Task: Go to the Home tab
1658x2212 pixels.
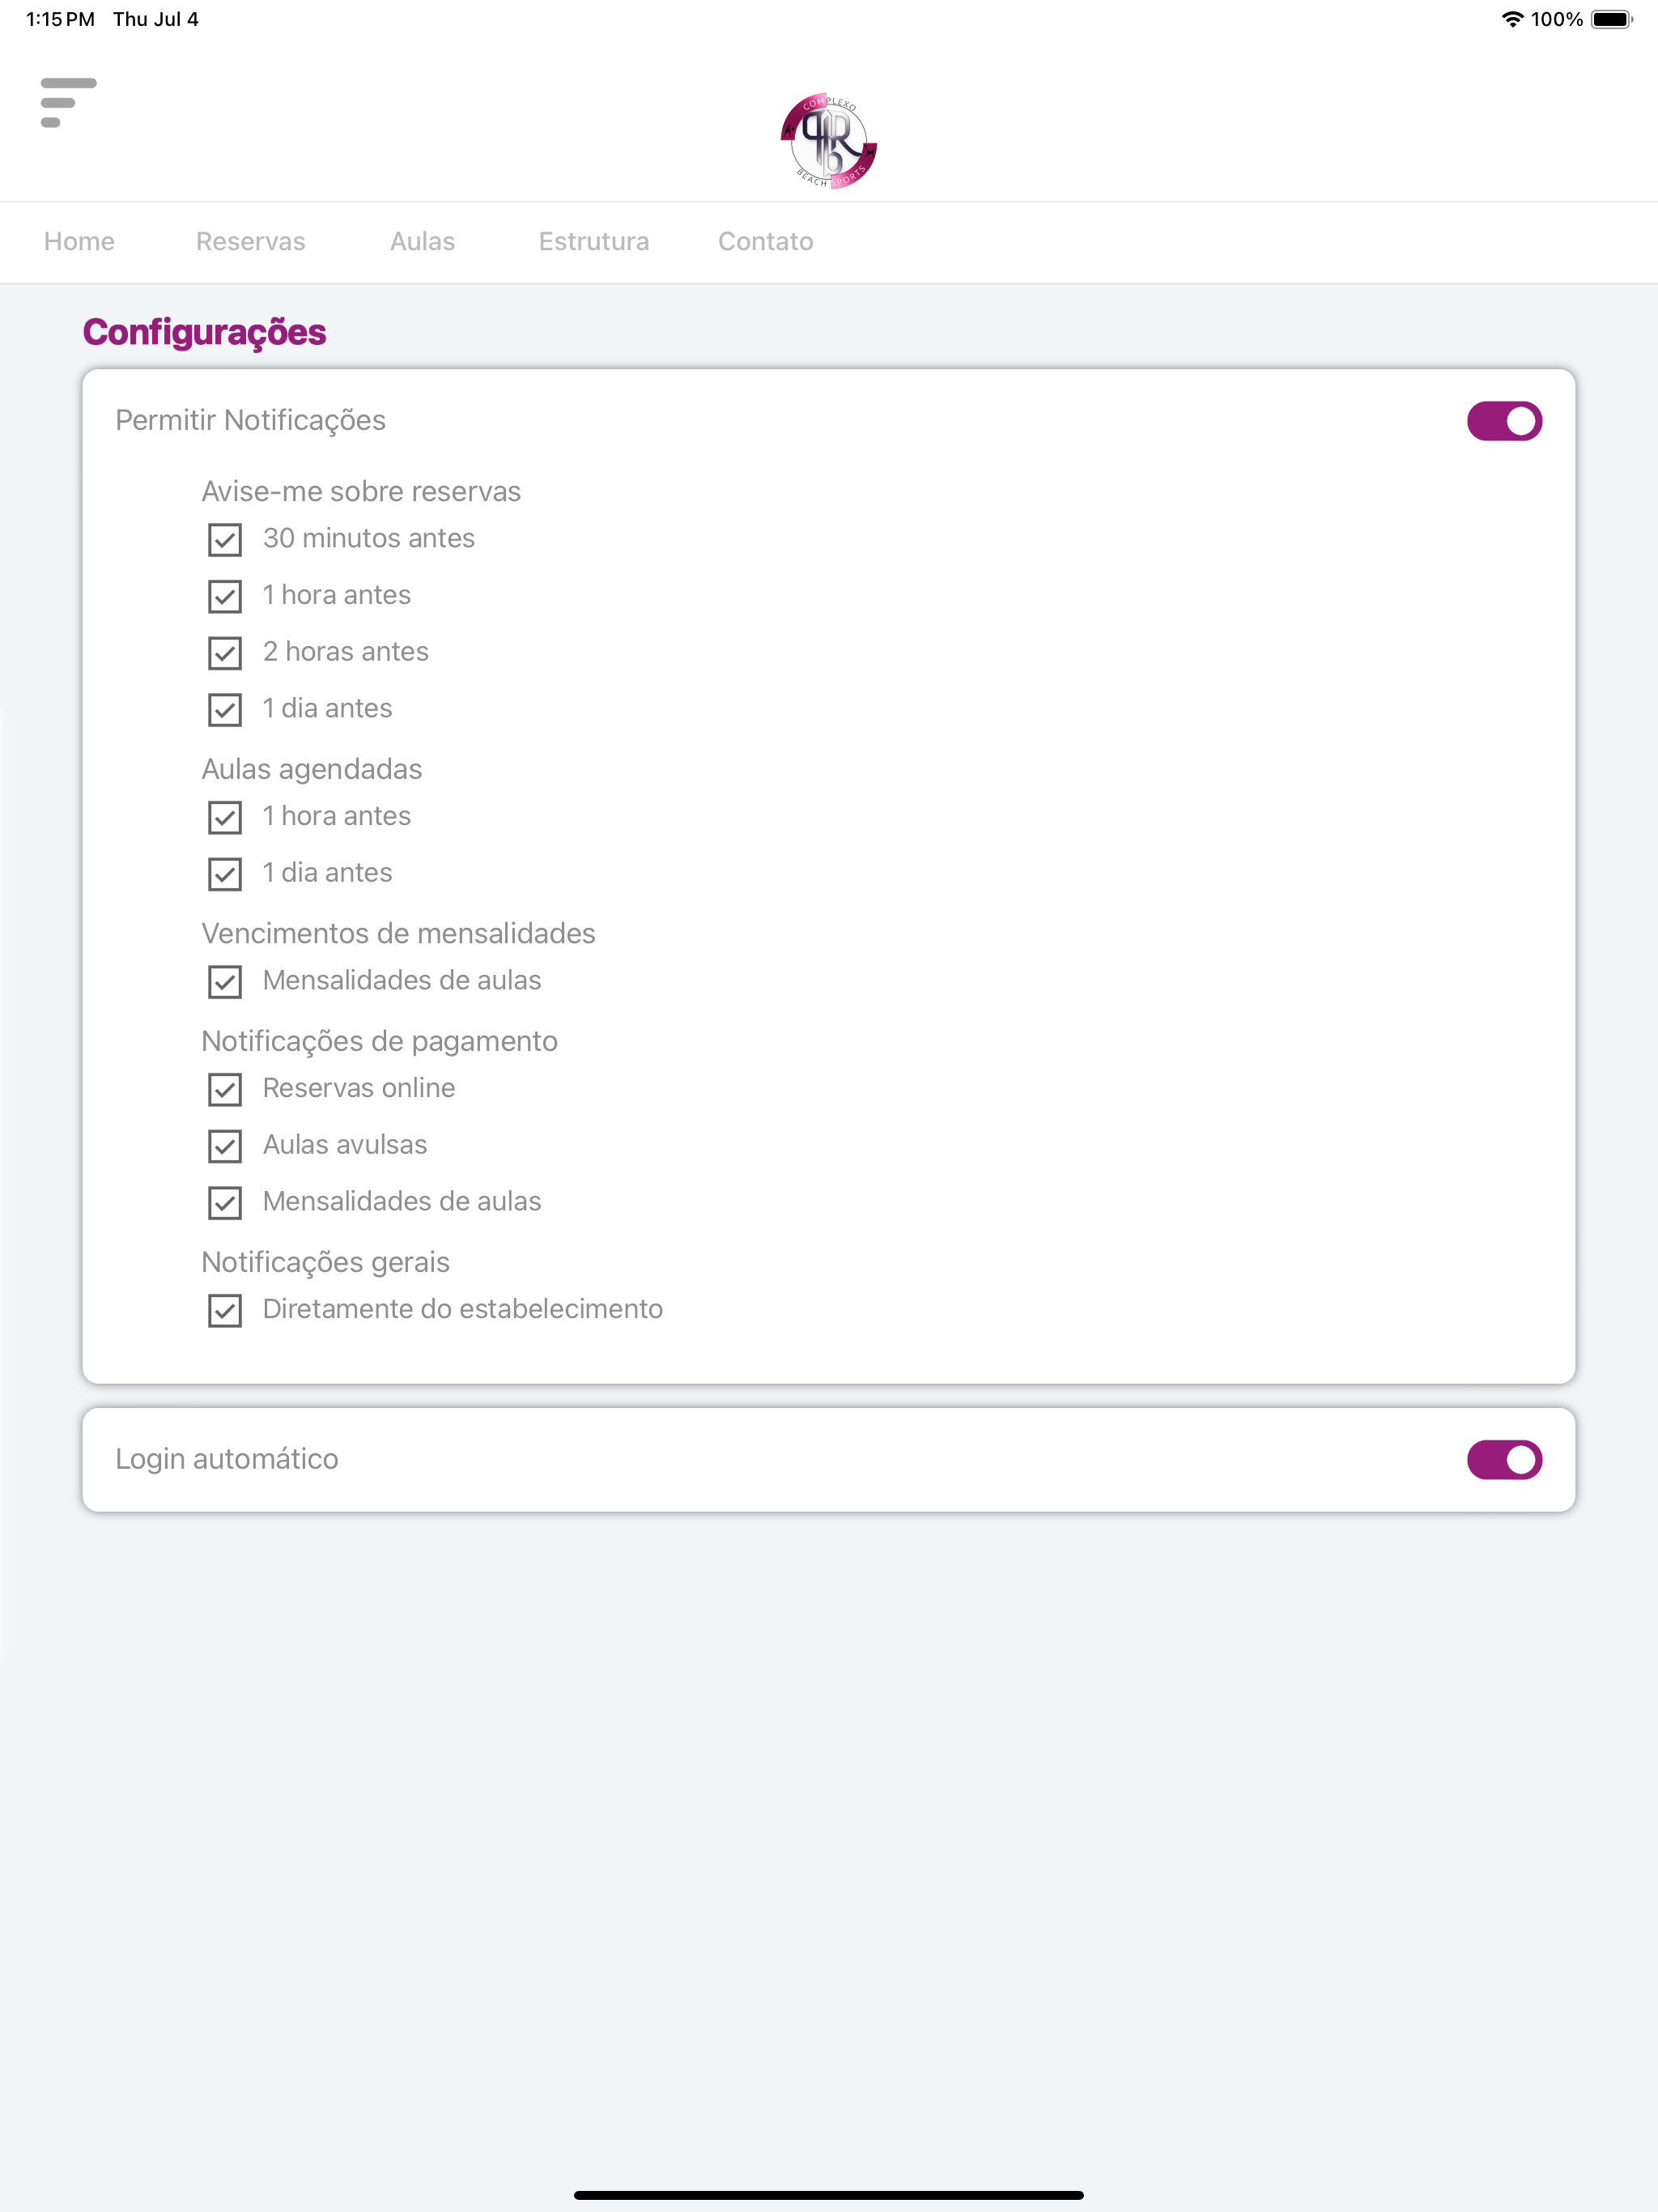Action: pyautogui.click(x=79, y=241)
